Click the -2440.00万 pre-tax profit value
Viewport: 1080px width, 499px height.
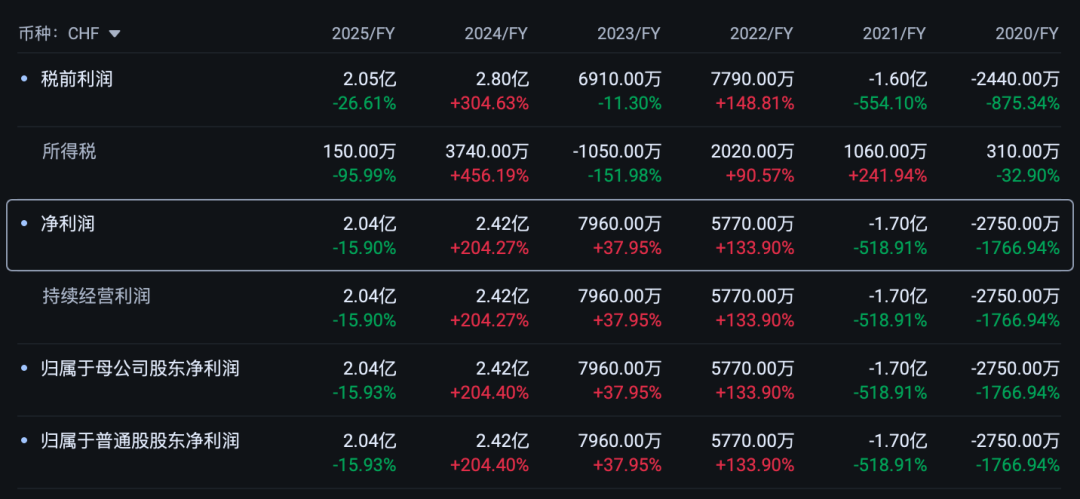coord(1014,80)
